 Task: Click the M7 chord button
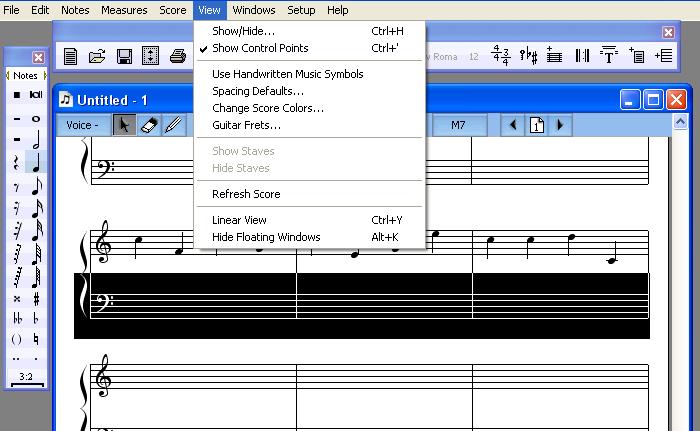pos(458,125)
